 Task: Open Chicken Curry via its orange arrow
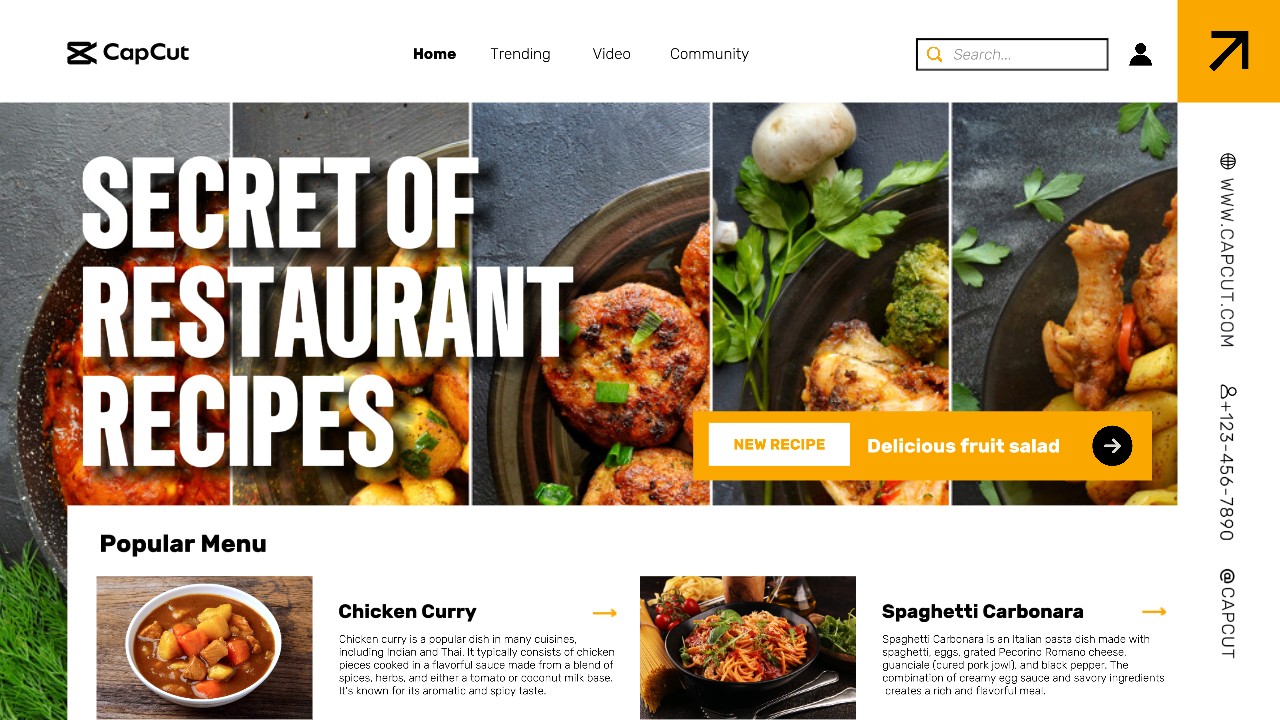pyautogui.click(x=604, y=612)
